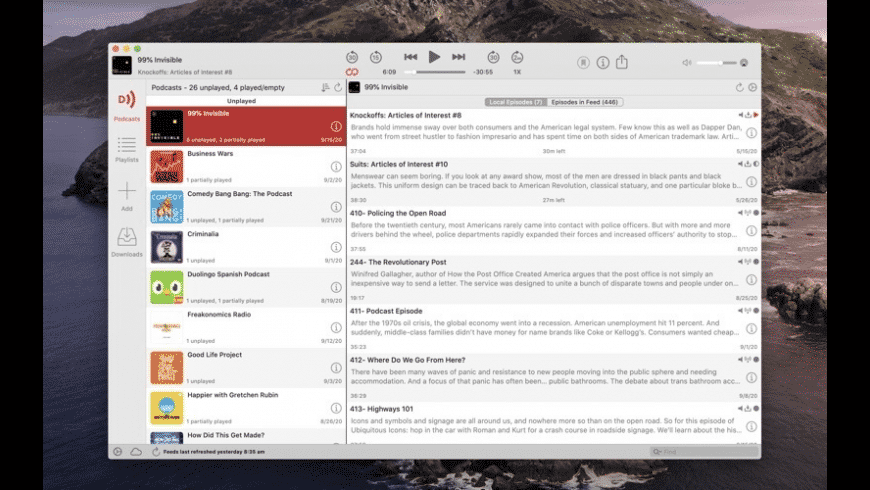Refresh the podcasts list
This screenshot has width=870, height=490.
tap(338, 88)
